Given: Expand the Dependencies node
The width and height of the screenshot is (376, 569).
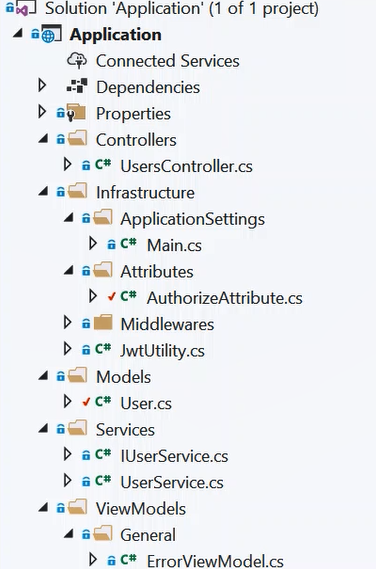Looking at the screenshot, I should pos(42,86).
